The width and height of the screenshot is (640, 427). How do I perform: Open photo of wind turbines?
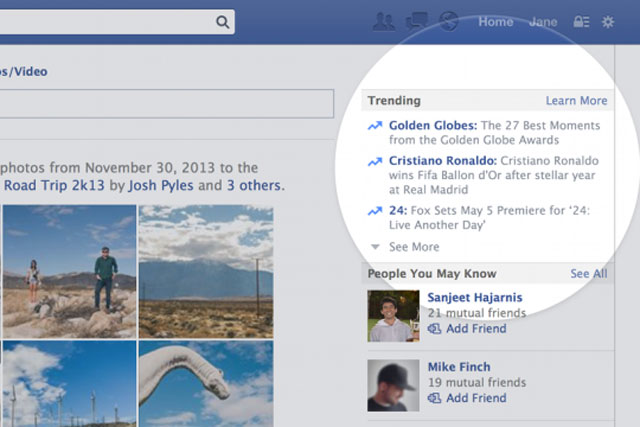coord(69,384)
